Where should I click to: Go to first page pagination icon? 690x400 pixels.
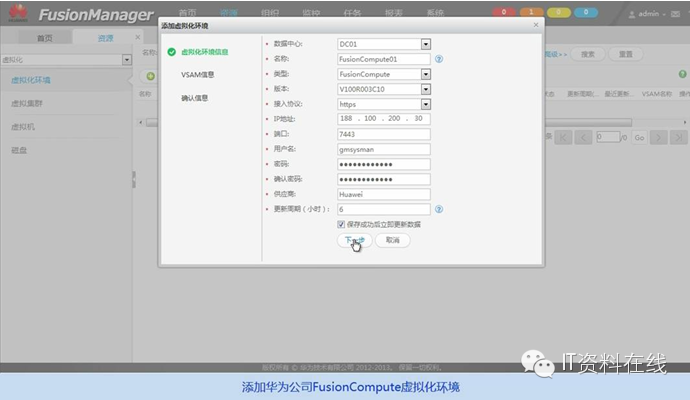point(563,137)
